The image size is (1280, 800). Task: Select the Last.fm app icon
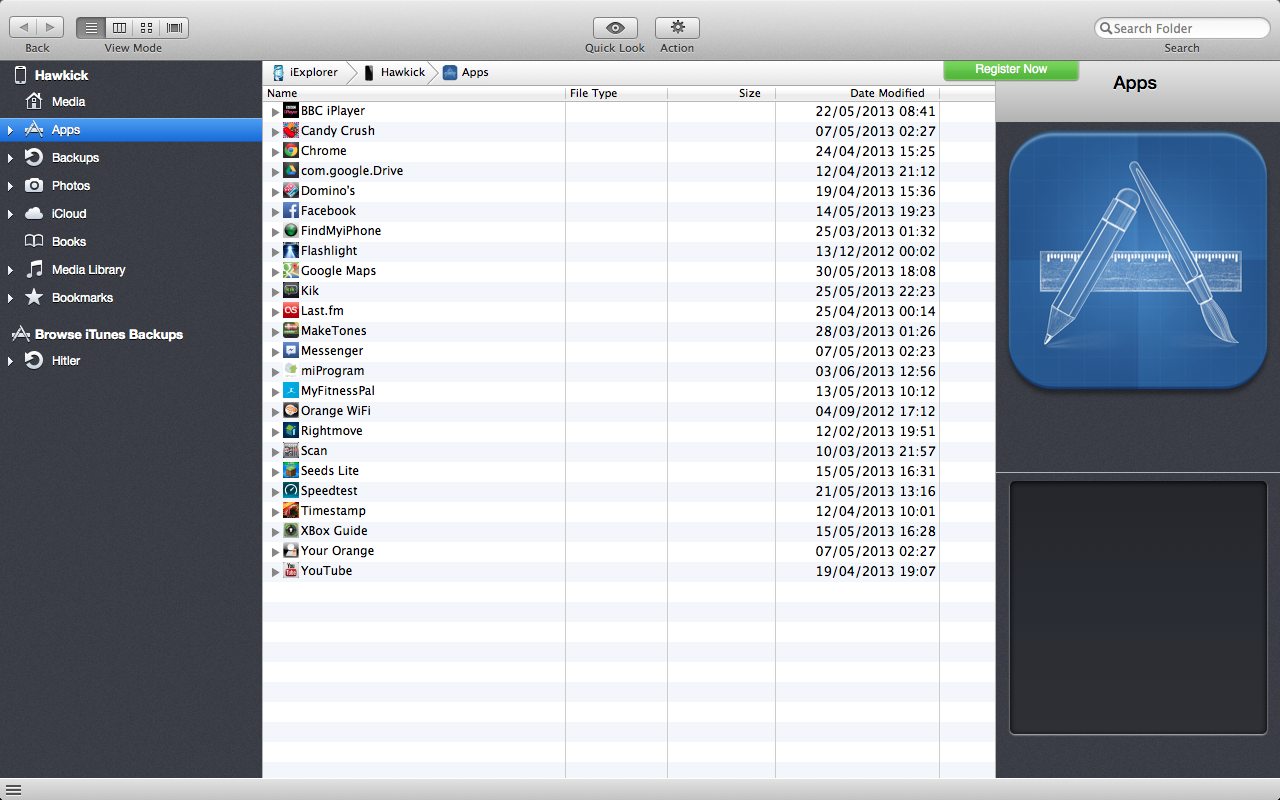(291, 311)
